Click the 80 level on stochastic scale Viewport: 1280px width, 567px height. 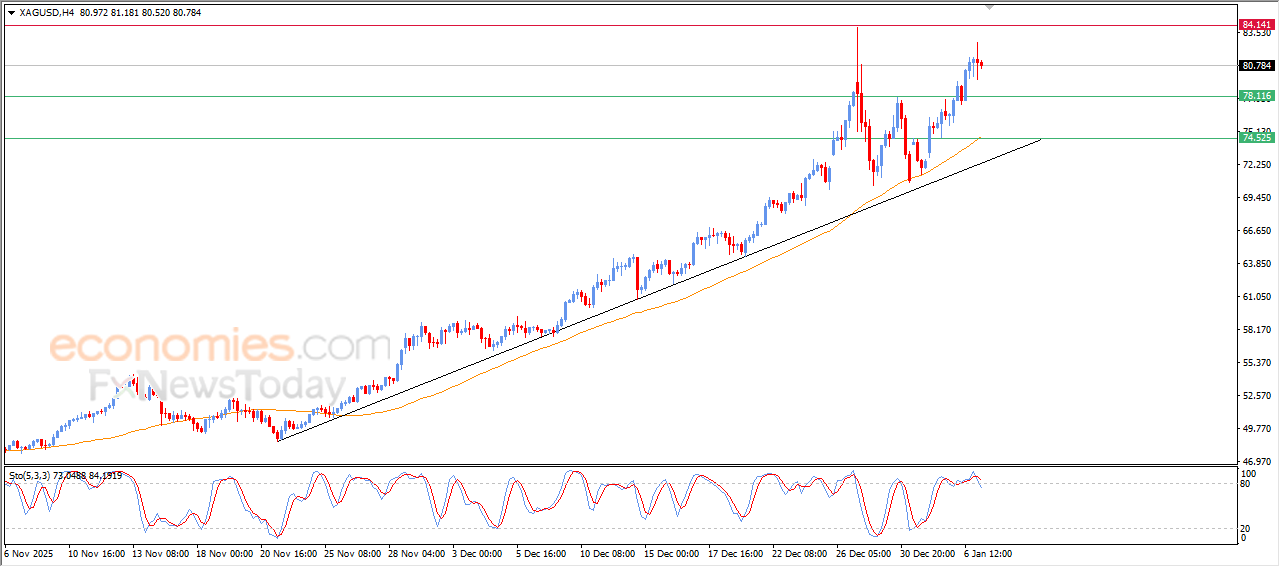point(1246,484)
